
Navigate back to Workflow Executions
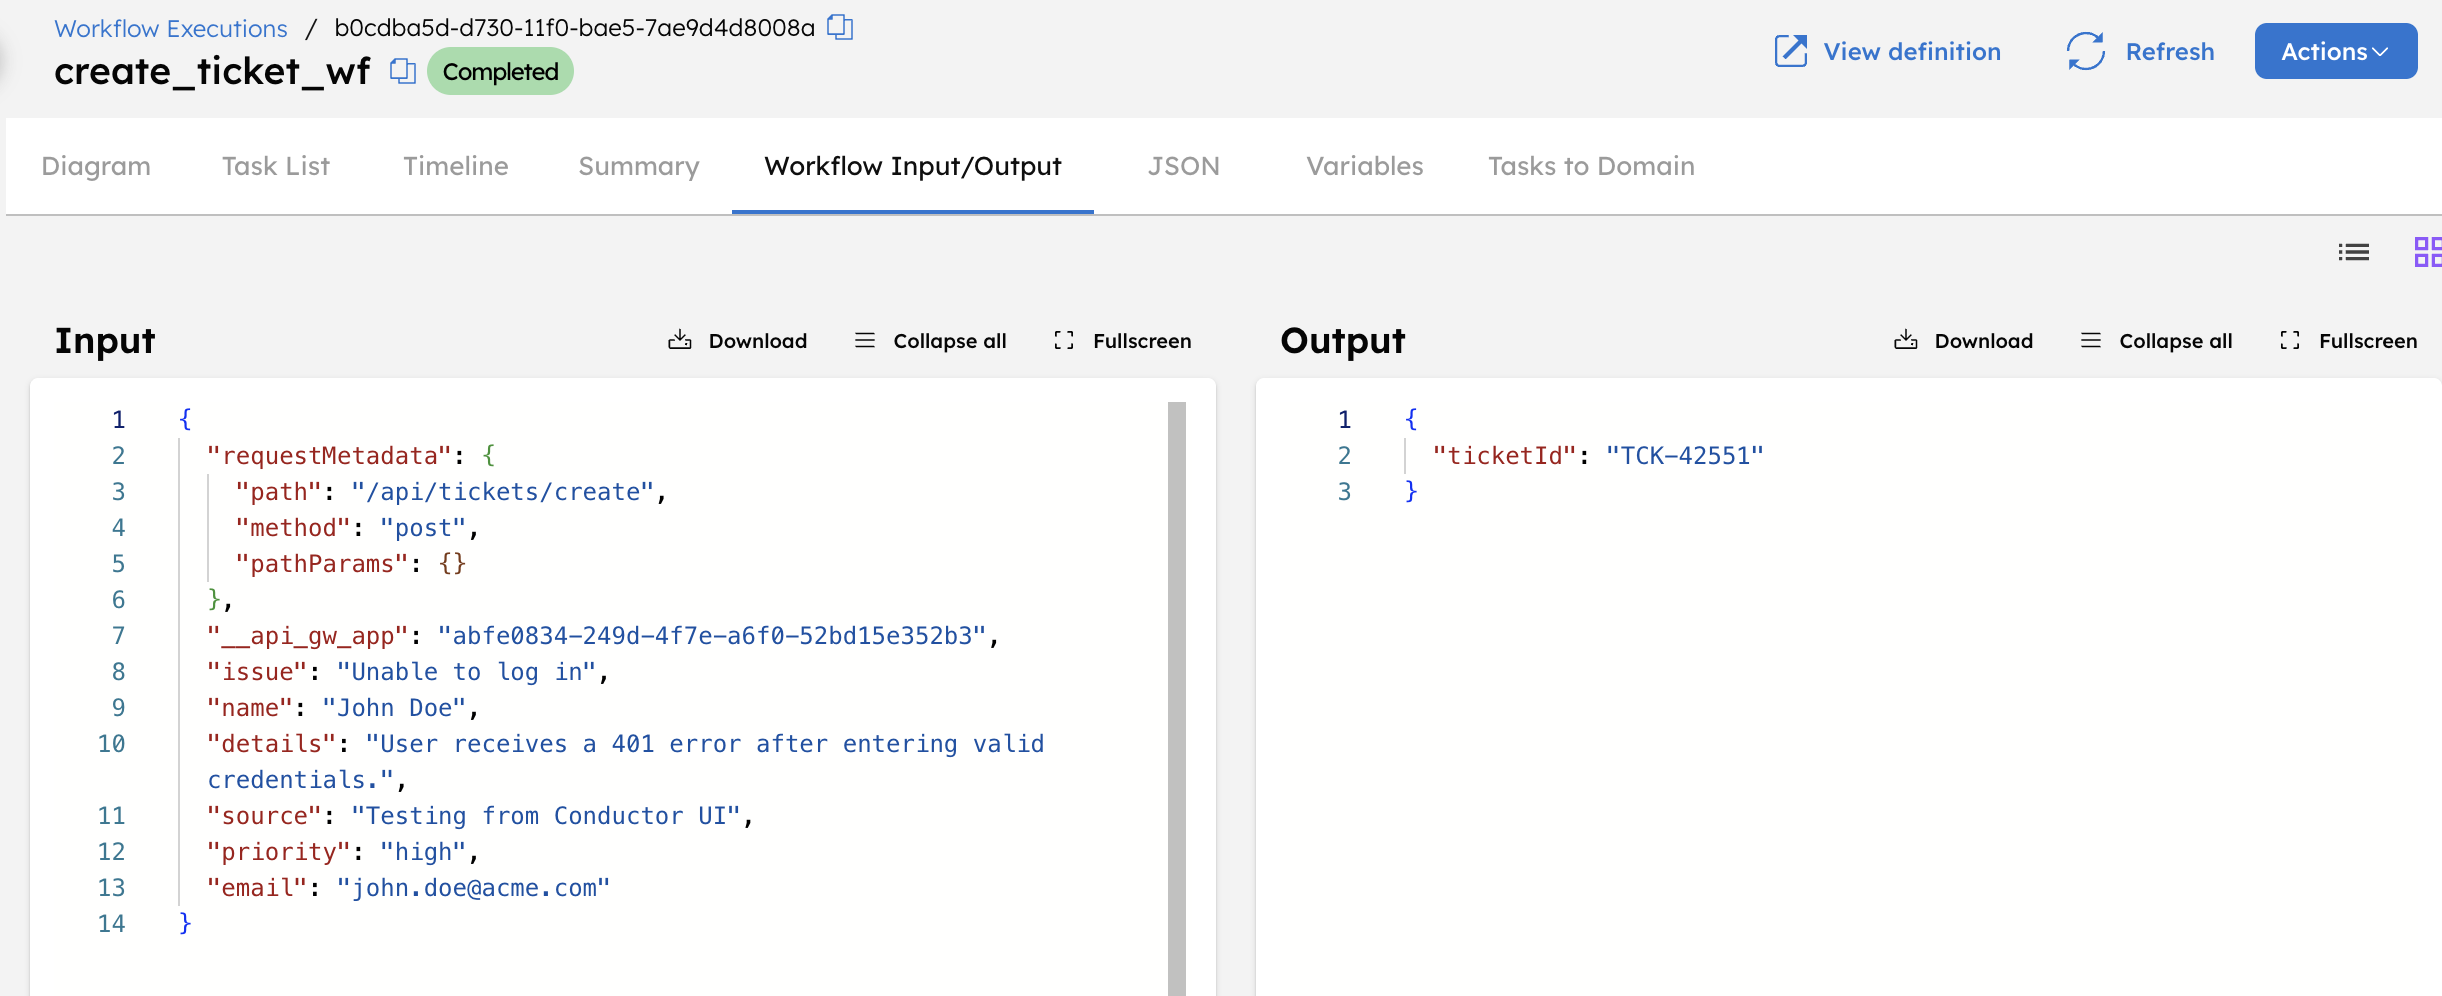pos(170,27)
